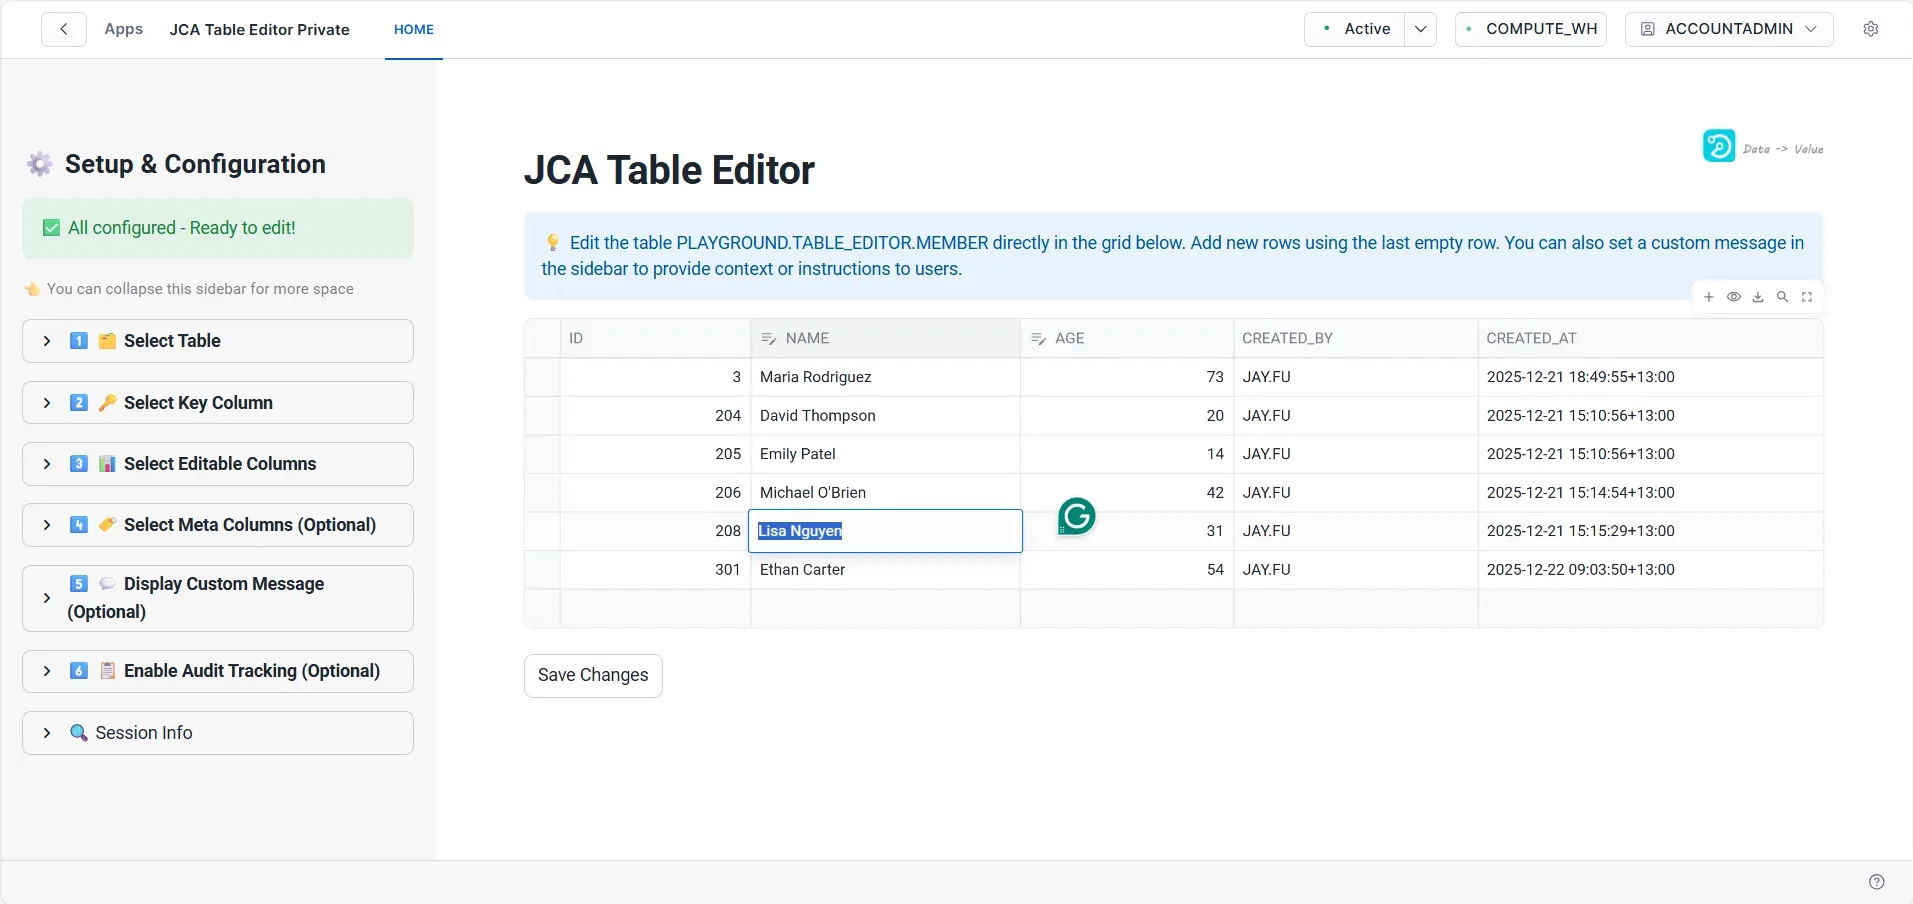This screenshot has height=904, width=1913.
Task: Click the Grammarly icon in the grid
Action: 1077,516
